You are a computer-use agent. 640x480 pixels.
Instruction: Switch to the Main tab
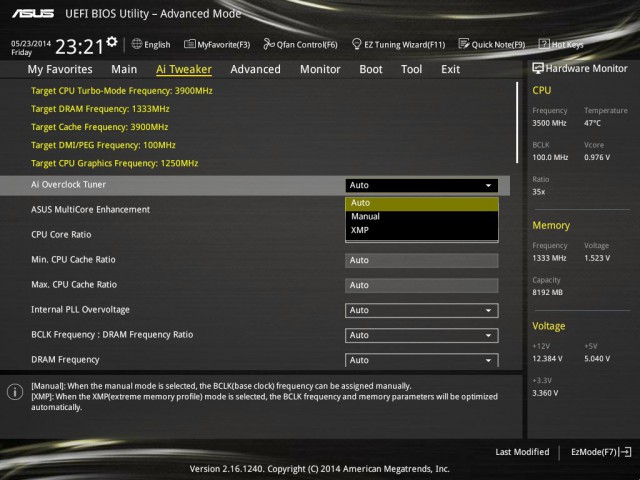[x=124, y=69]
